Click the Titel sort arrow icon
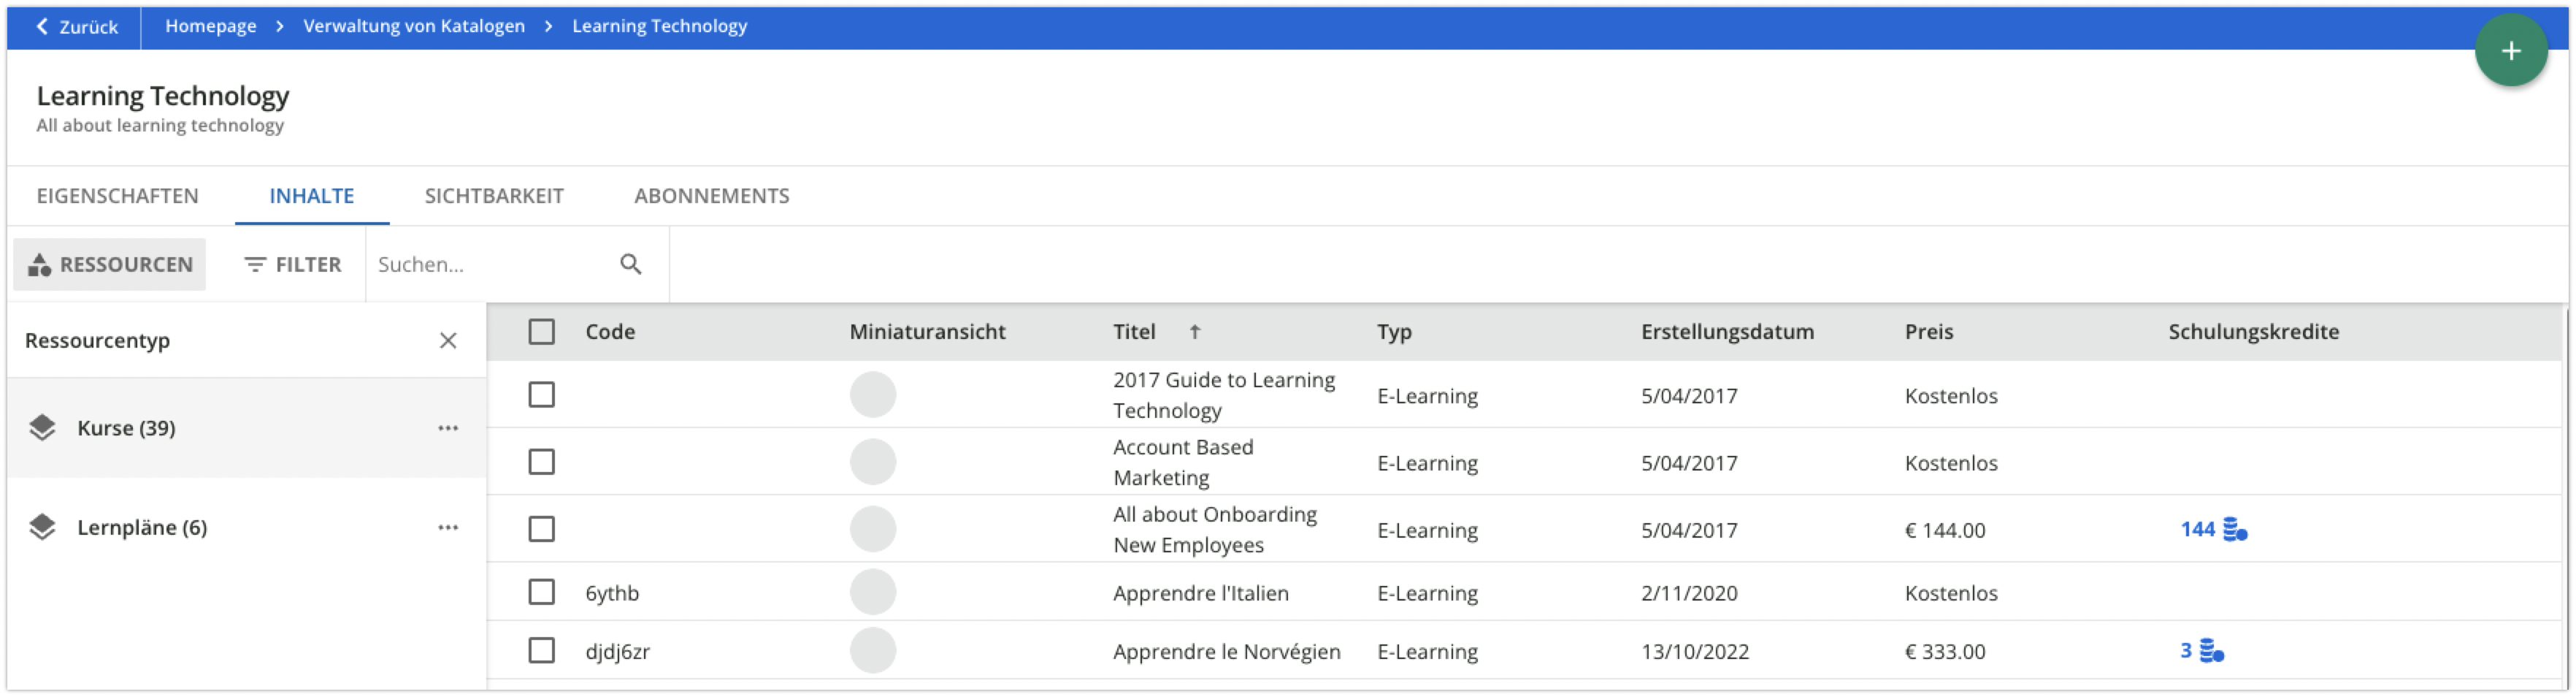Viewport: 2576px width, 697px height. click(1194, 332)
